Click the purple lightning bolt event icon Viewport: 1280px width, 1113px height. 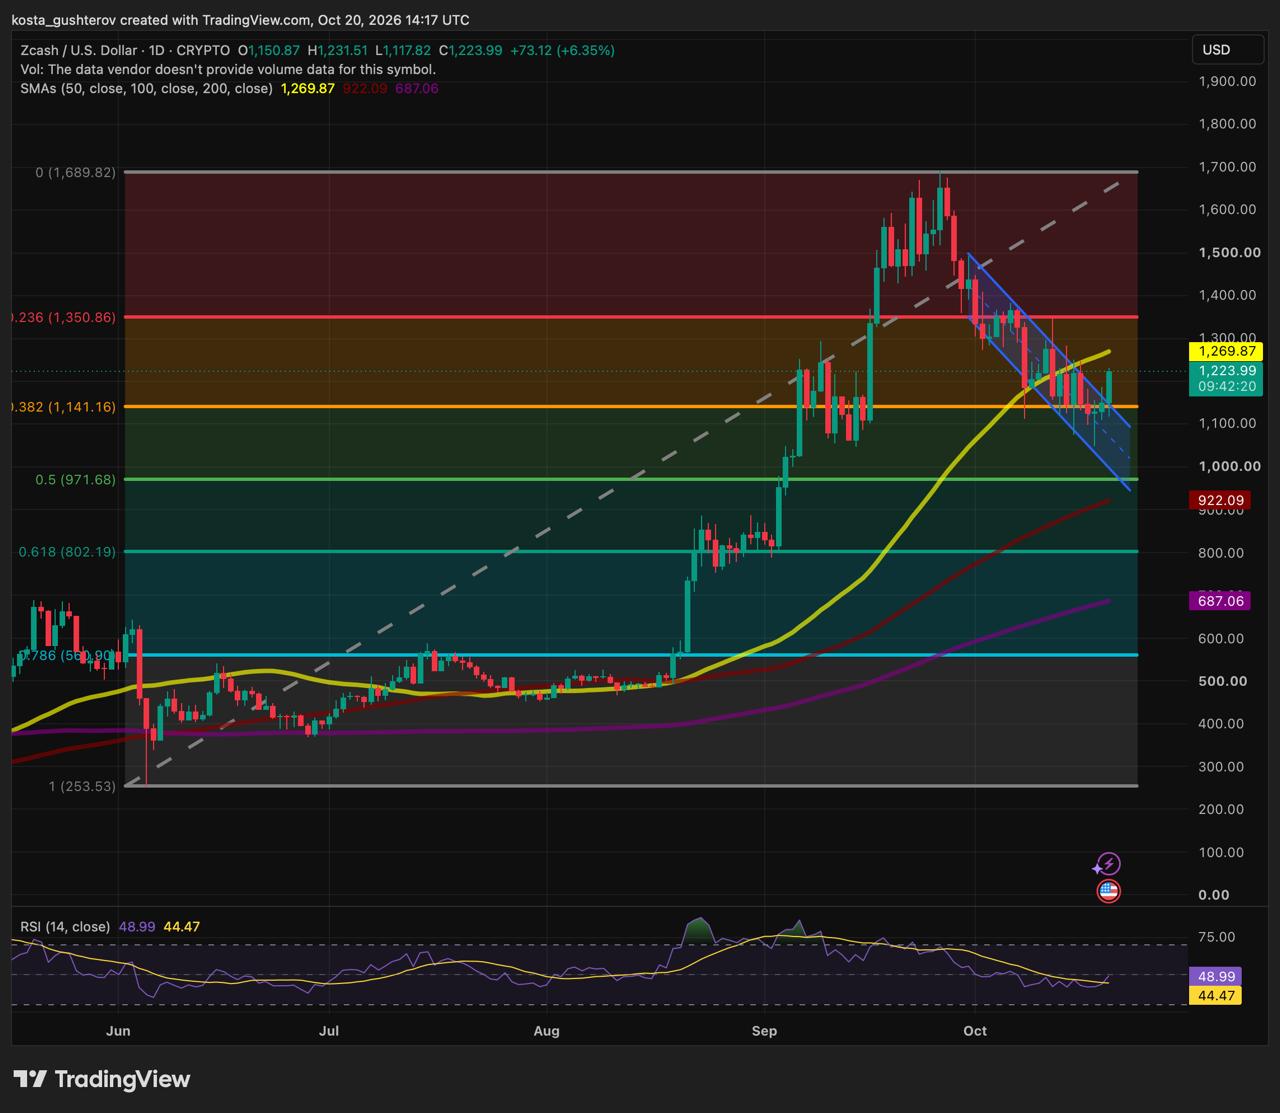point(1108,864)
